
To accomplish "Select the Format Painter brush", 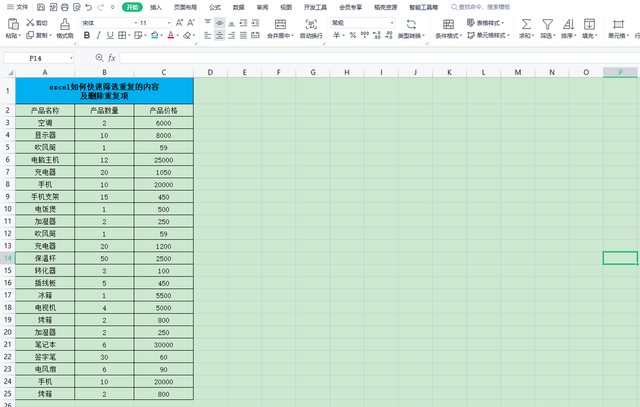I will coord(65,24).
